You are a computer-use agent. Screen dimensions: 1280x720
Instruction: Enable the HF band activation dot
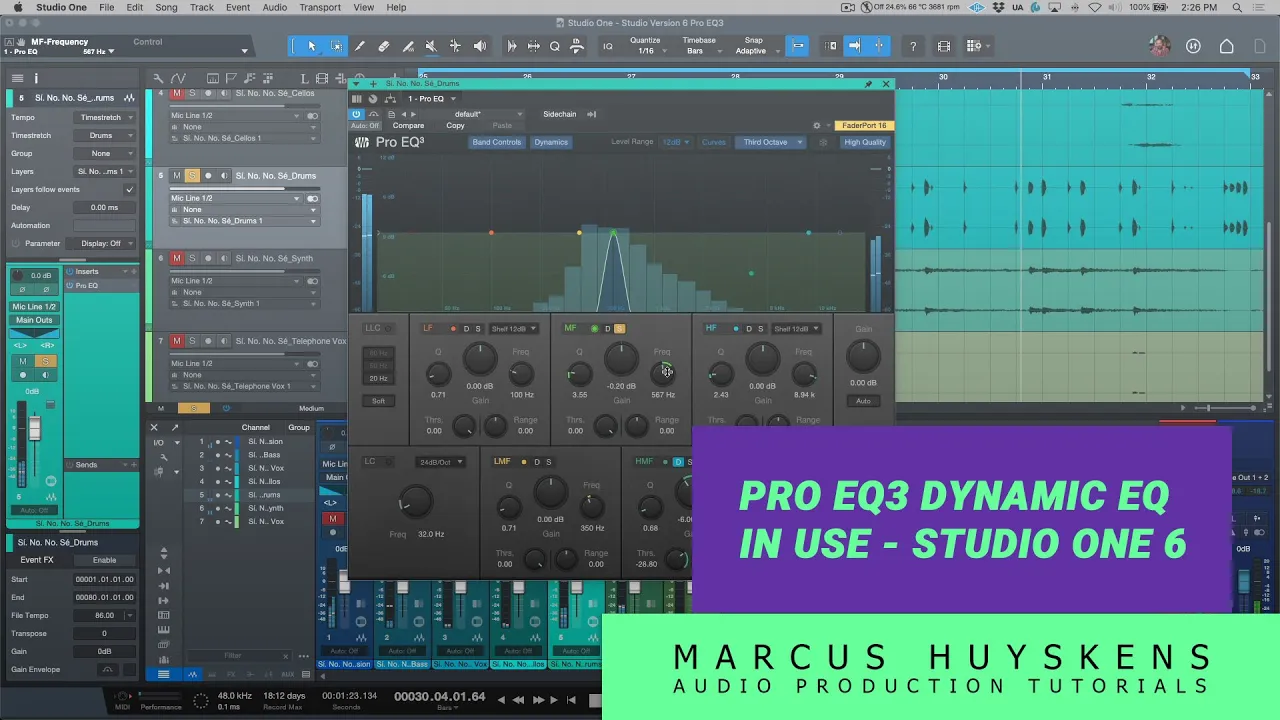click(736, 329)
